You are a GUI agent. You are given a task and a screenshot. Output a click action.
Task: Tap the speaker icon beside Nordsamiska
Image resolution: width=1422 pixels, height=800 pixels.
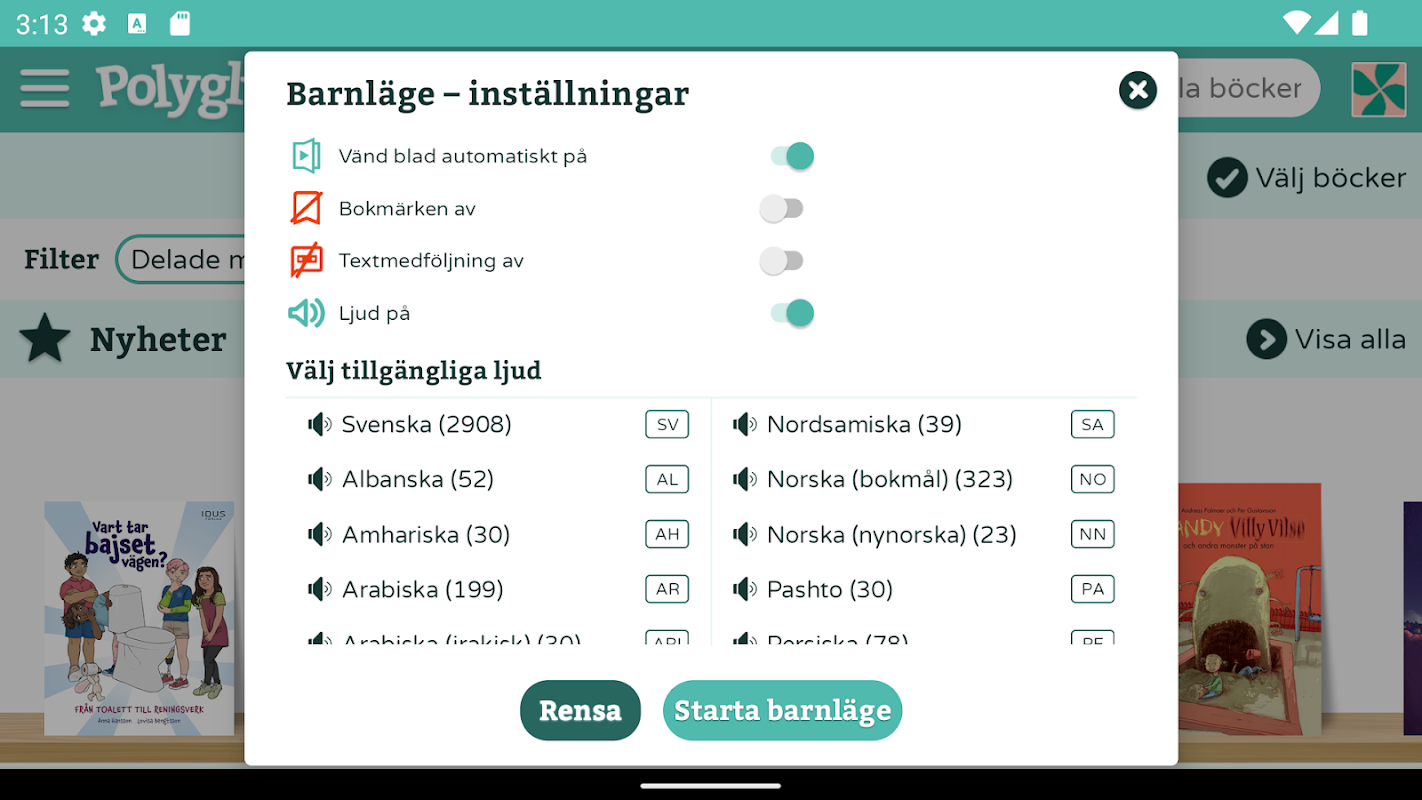(744, 424)
